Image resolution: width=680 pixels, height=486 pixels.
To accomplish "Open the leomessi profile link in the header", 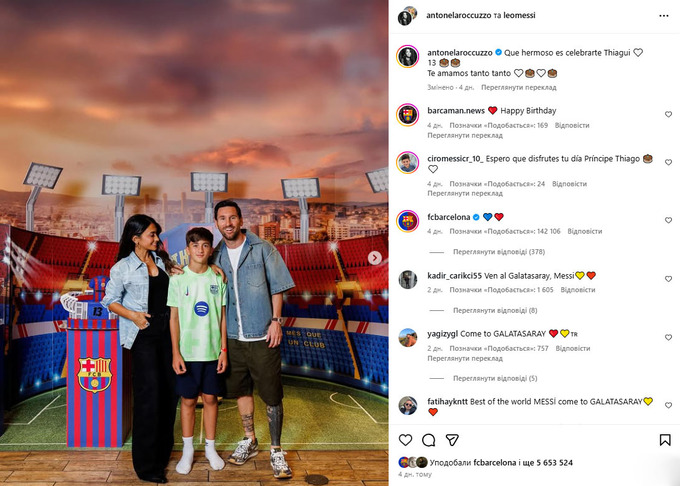I will coord(519,15).
